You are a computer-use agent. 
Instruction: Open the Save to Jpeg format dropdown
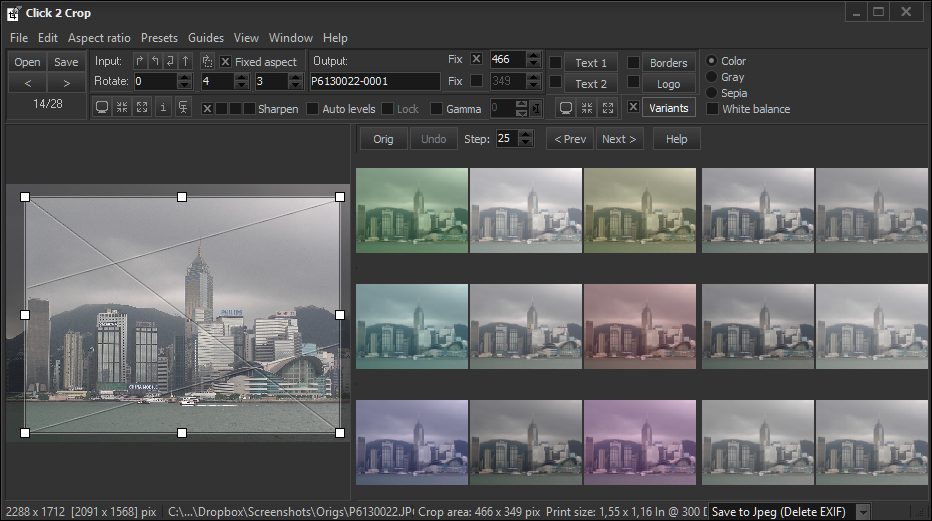point(862,511)
